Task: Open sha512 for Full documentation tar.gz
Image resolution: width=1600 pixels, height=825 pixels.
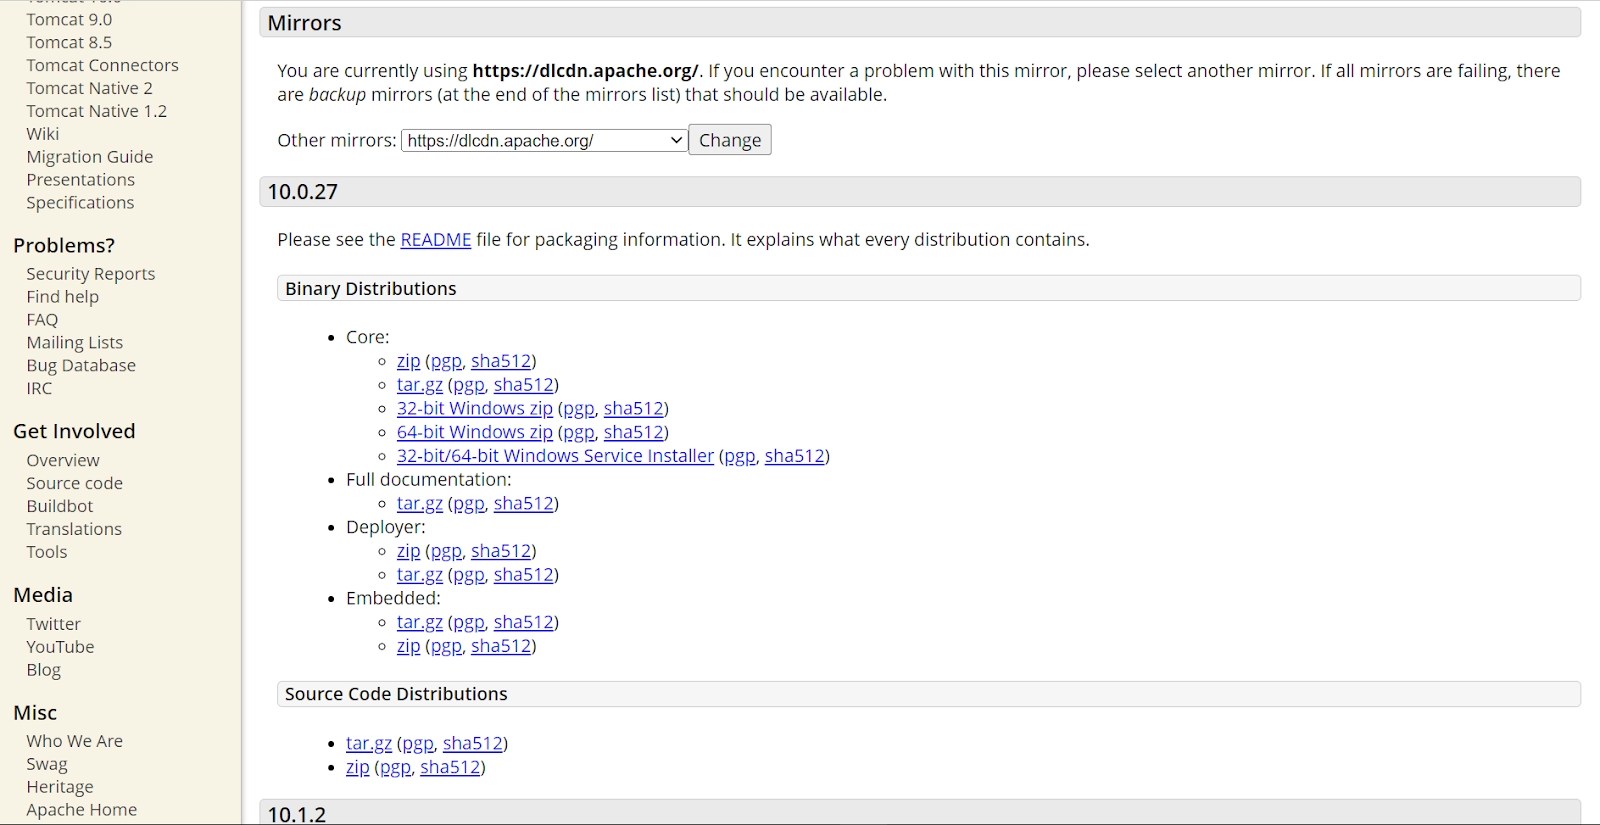Action: (x=524, y=504)
